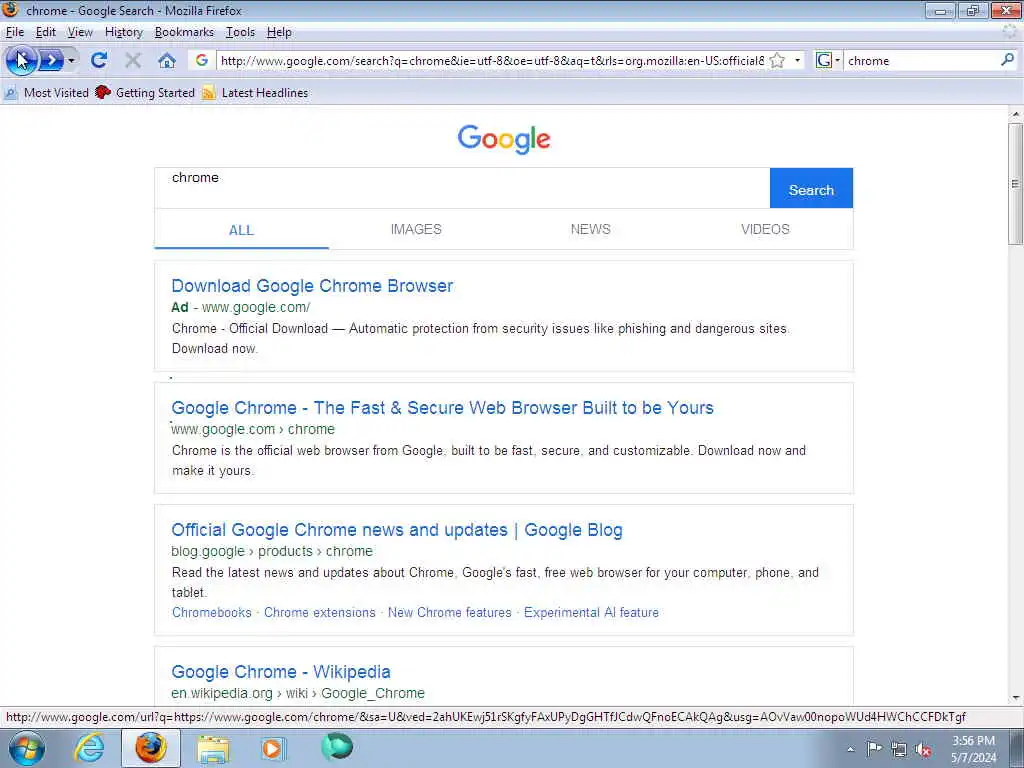1024x768 pixels.
Task: Click the en.wikipedia.org › wiki › Google_Chrome text
Action: pyautogui.click(x=298, y=694)
